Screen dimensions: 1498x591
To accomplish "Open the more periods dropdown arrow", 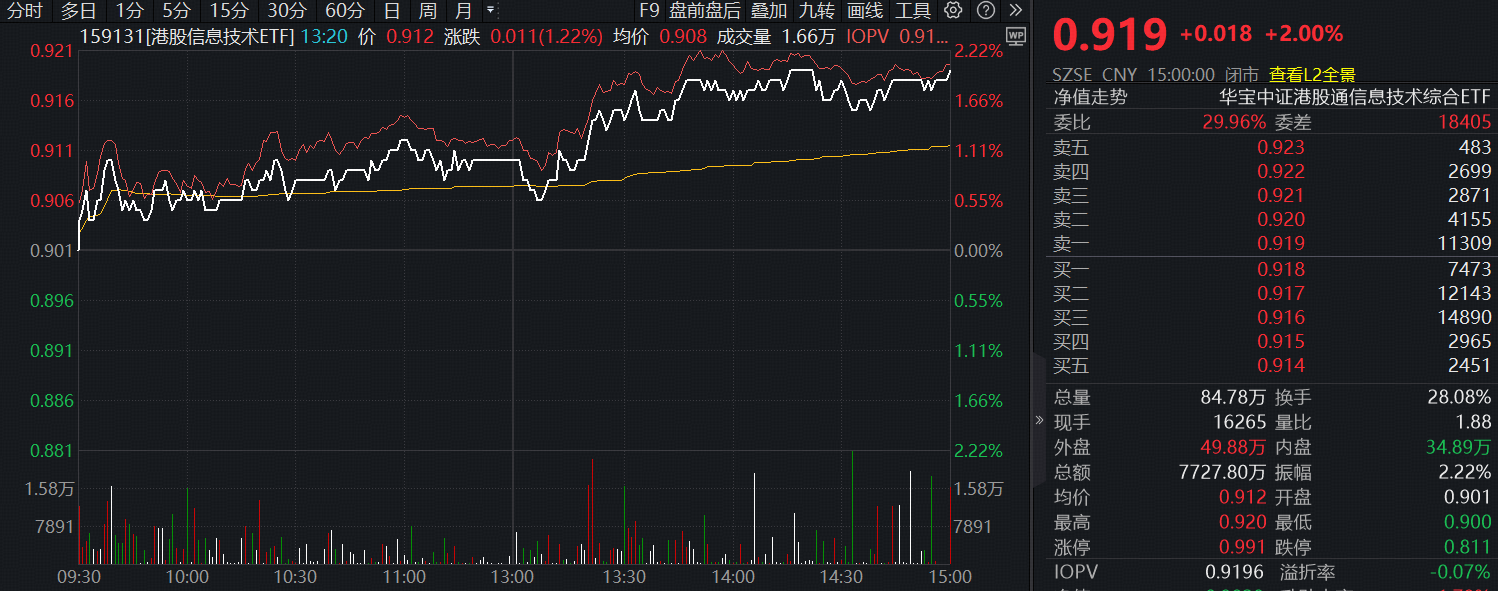I will point(489,11).
